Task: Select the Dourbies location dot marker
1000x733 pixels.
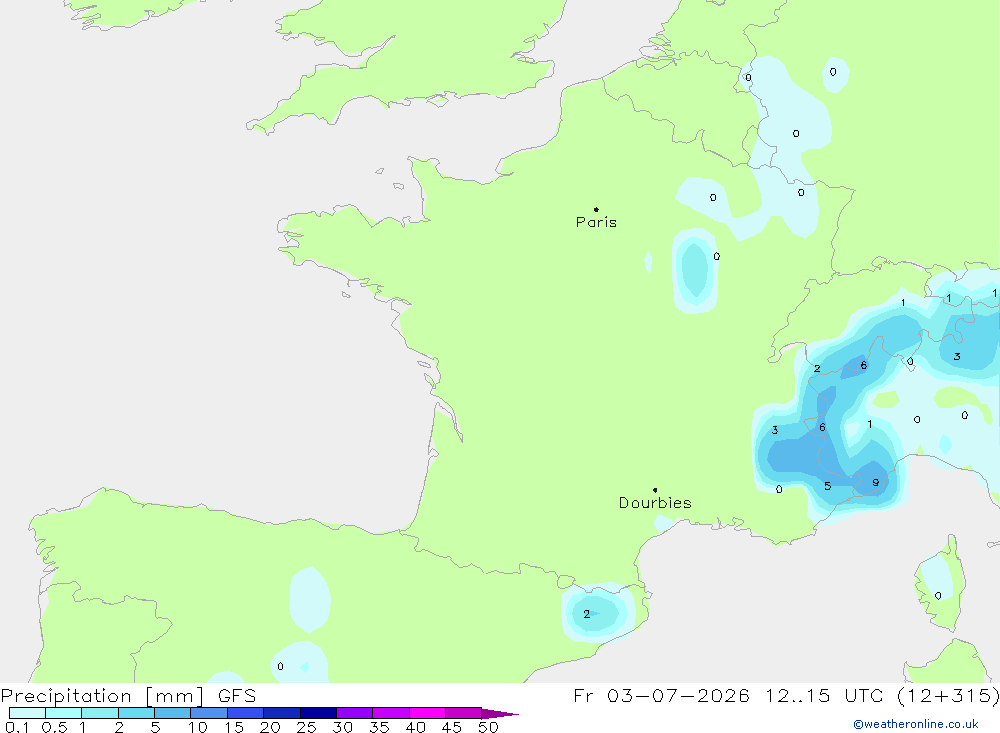Action: 655,490
